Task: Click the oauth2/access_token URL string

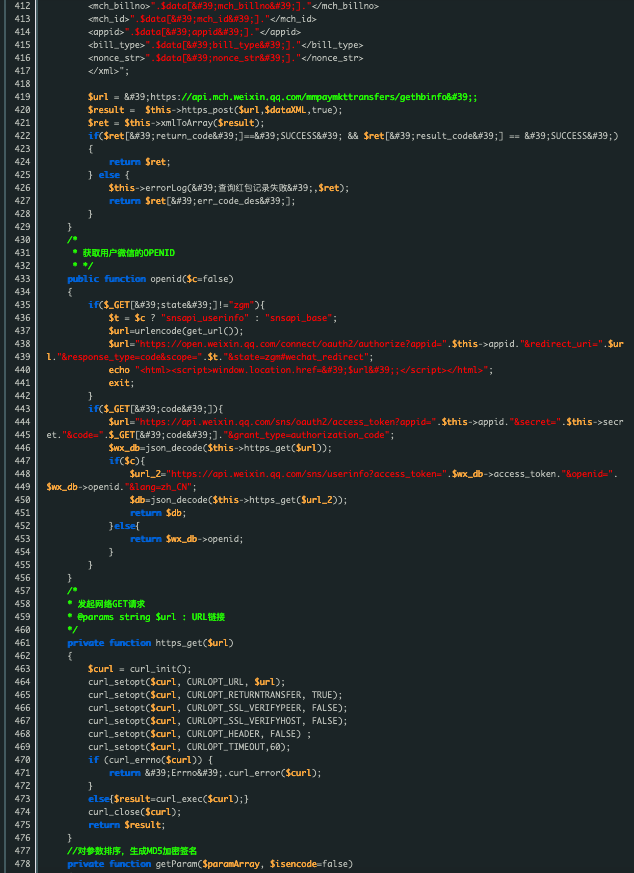Action: pyautogui.click(x=287, y=422)
